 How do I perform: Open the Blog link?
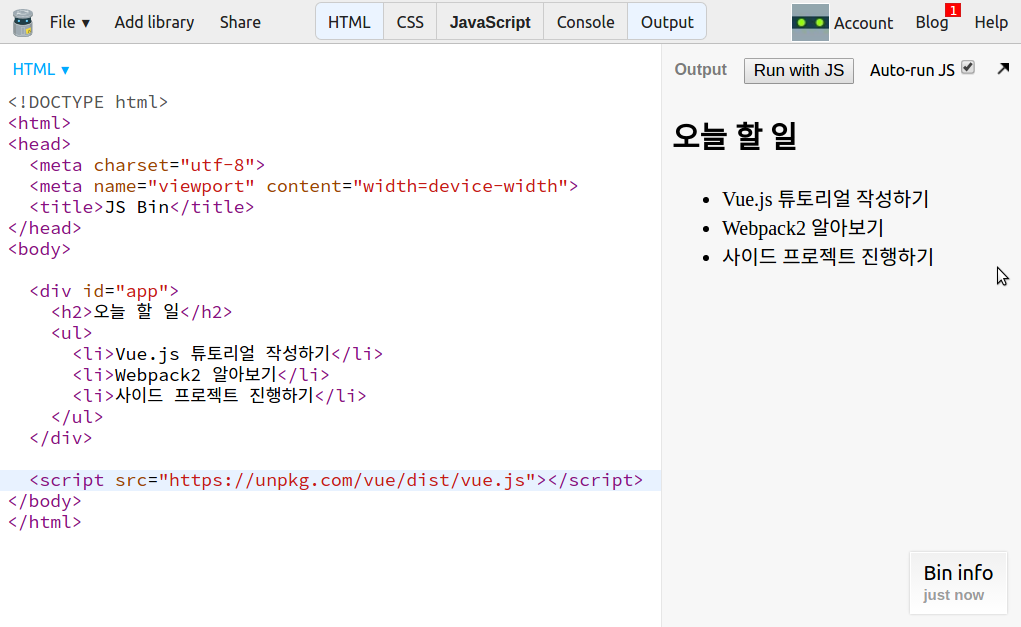[930, 22]
